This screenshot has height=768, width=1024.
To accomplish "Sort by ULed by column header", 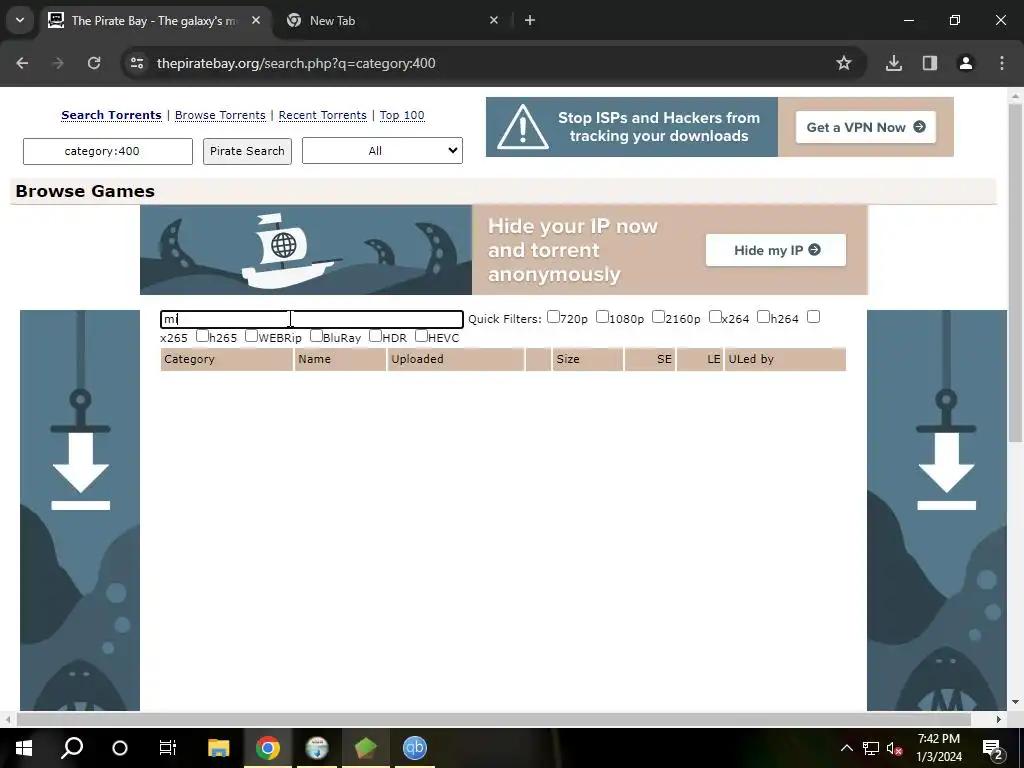I will click(785, 359).
